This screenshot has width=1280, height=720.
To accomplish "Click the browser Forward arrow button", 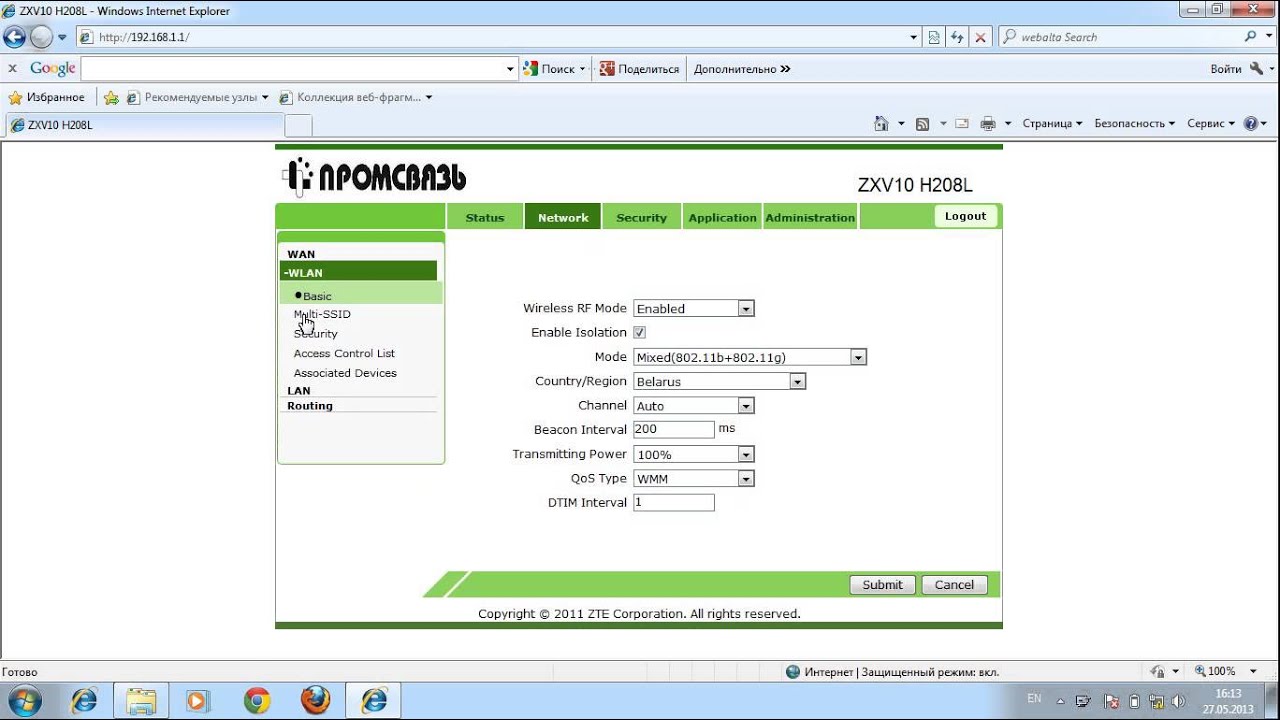I will pos(41,37).
